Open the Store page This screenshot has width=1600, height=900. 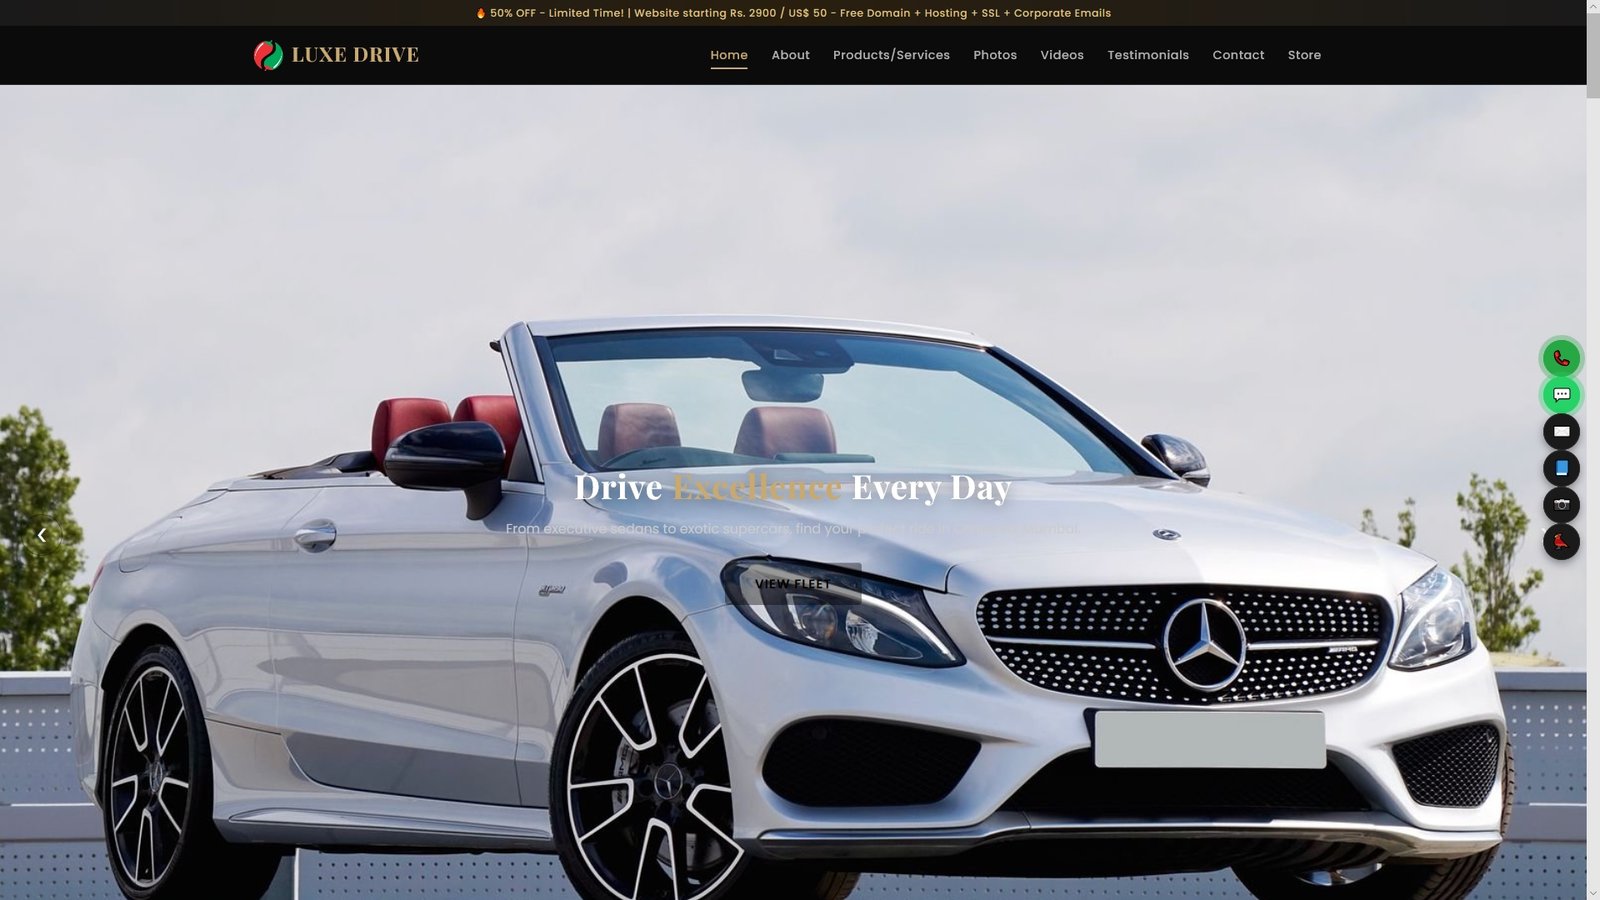click(1304, 55)
